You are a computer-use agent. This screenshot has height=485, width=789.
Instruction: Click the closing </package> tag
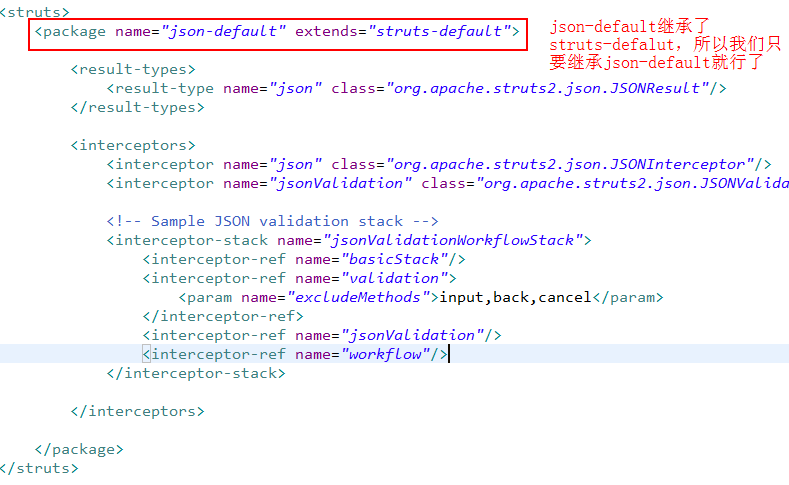coord(79,449)
